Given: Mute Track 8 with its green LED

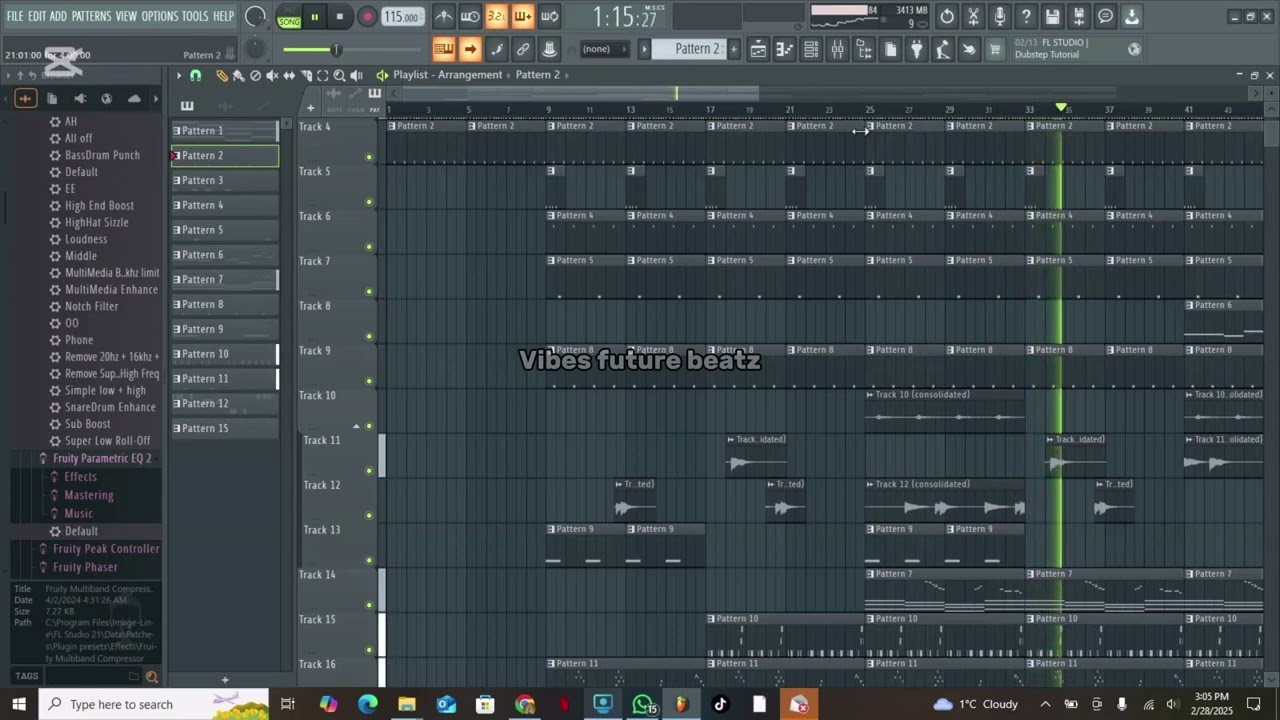Looking at the screenshot, I should (x=369, y=336).
